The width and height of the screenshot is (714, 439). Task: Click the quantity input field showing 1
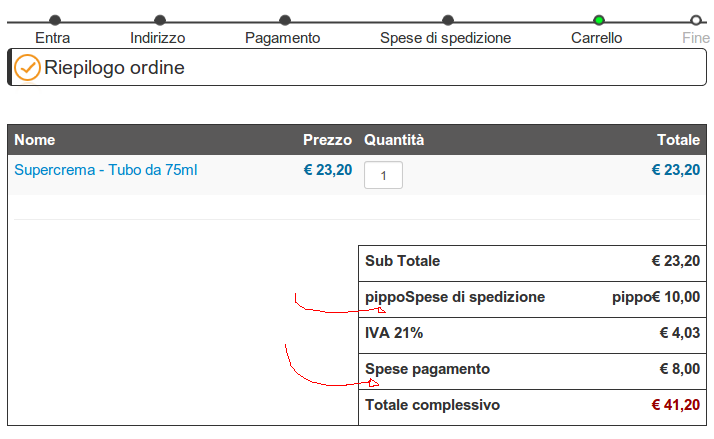tap(383, 175)
